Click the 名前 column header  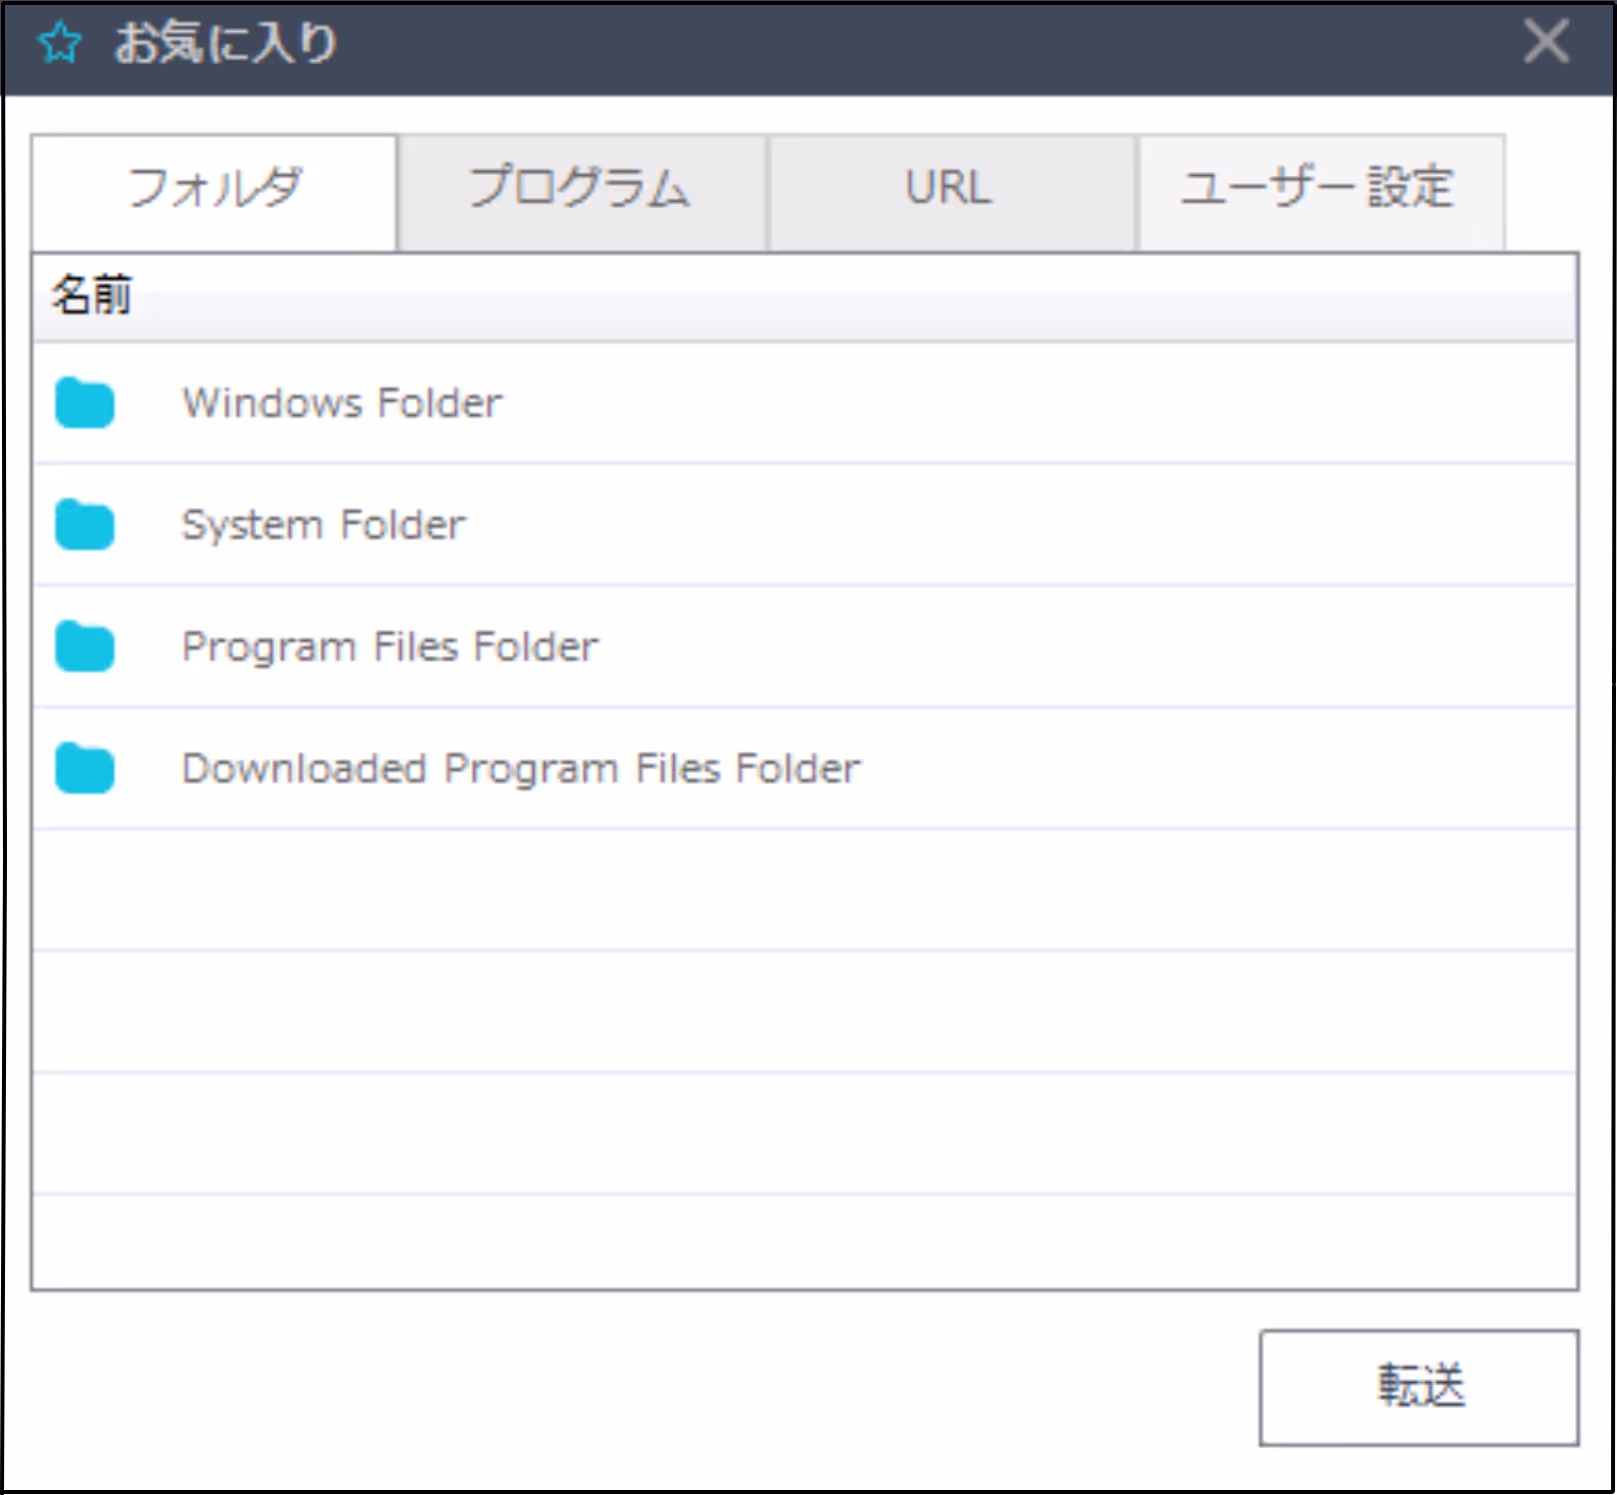(805, 297)
